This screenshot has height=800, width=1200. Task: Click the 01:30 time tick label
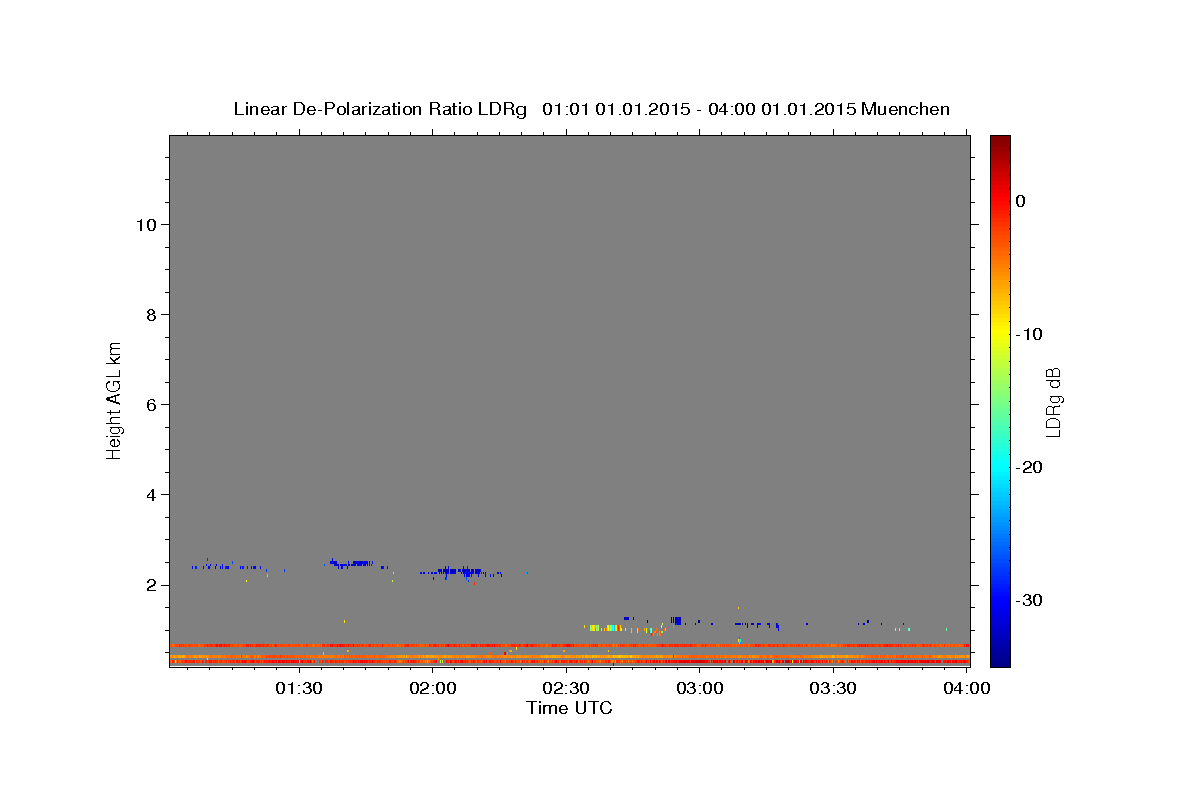click(x=299, y=688)
